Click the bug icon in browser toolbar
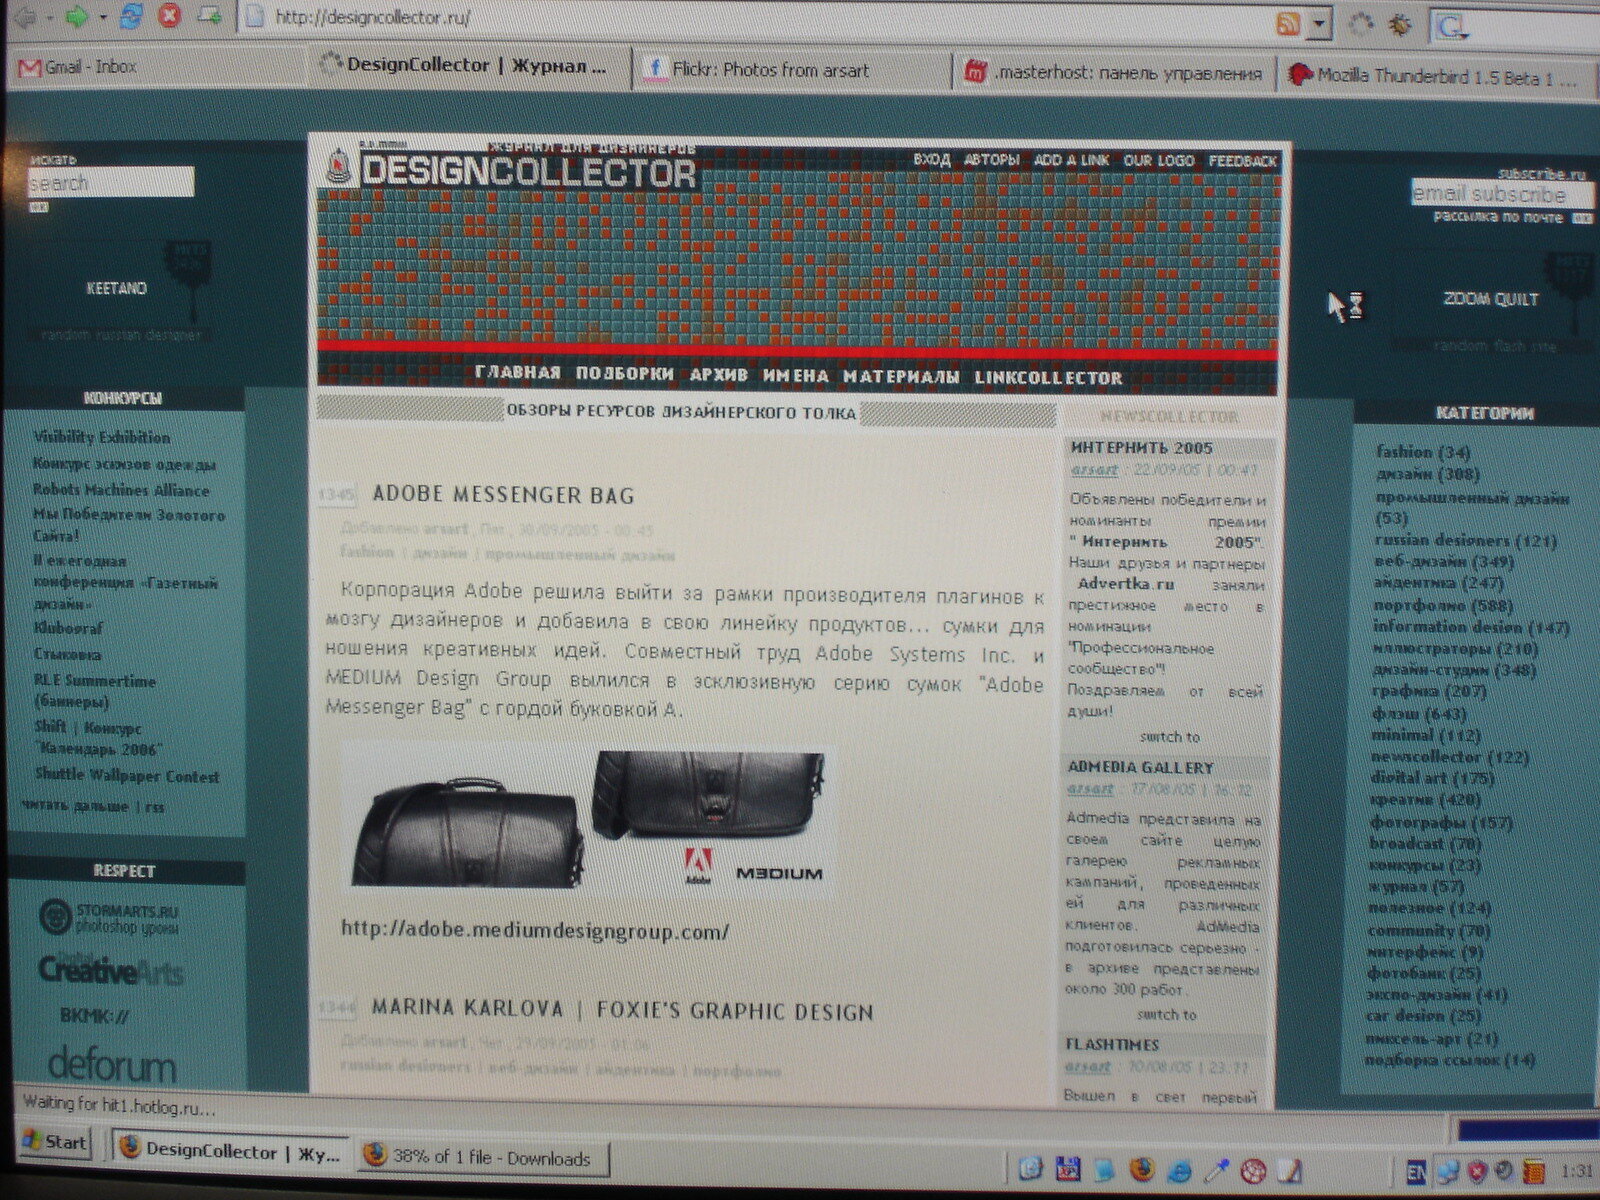The width and height of the screenshot is (1600, 1200). pos(1400,24)
